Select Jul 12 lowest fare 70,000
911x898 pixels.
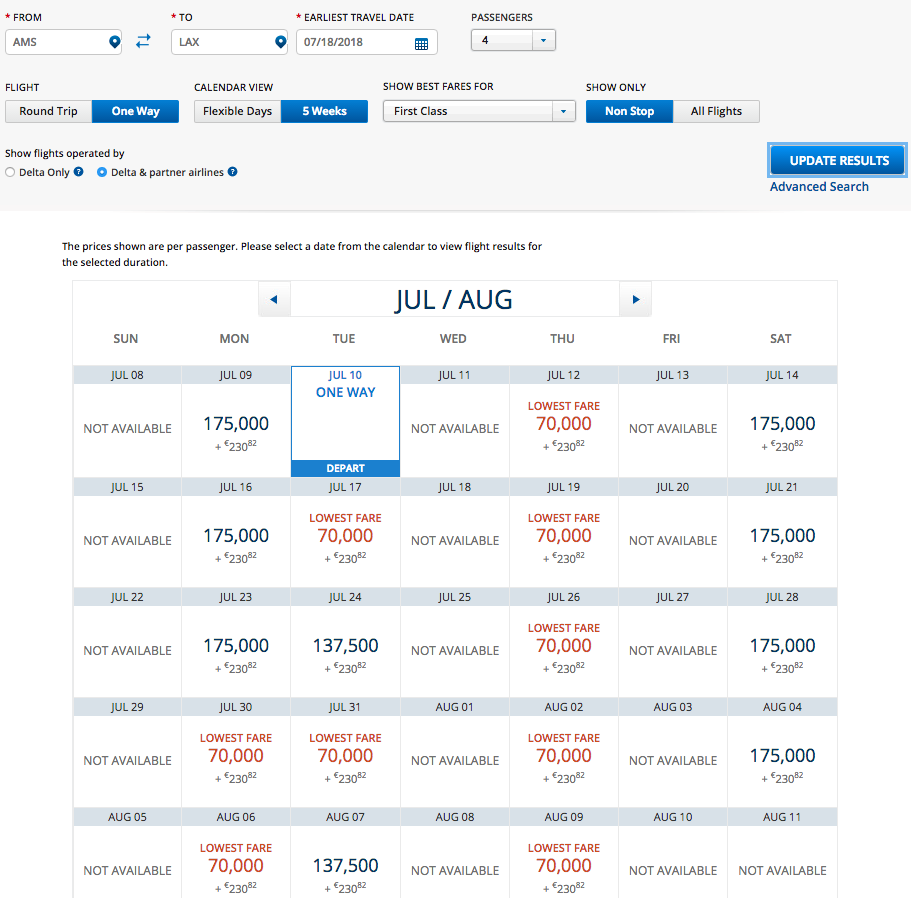[x=563, y=424]
